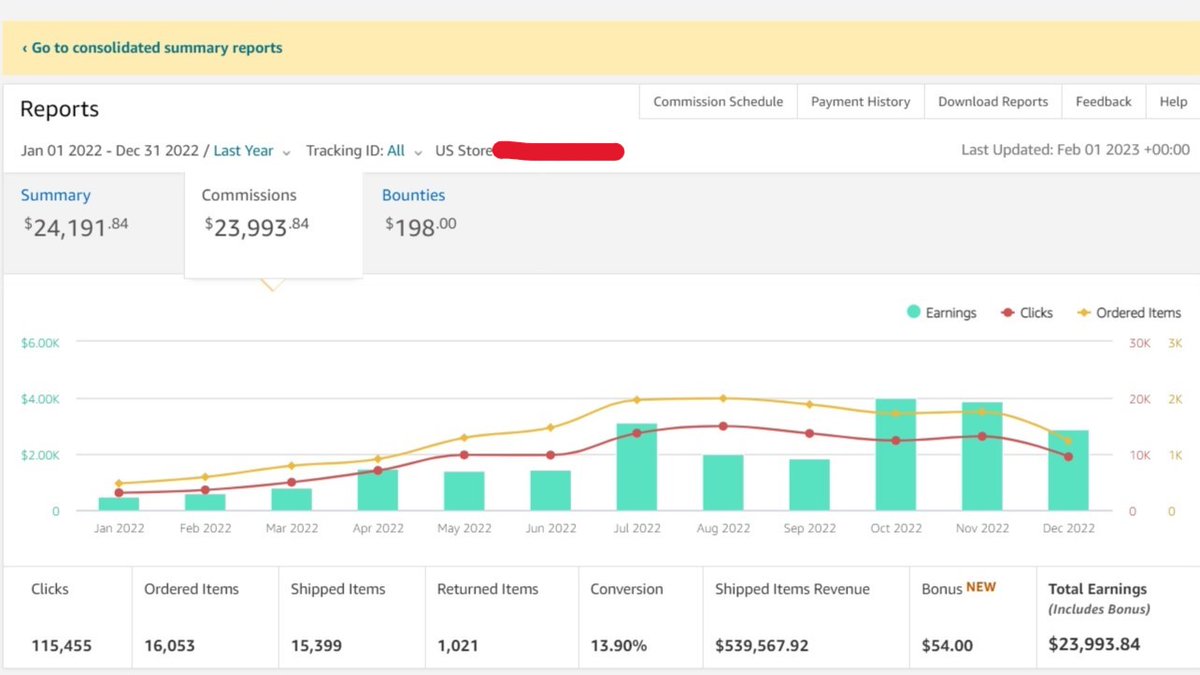The height and width of the screenshot is (675, 1200).
Task: Click the Bonus value $54.00
Action: pyautogui.click(x=947, y=646)
